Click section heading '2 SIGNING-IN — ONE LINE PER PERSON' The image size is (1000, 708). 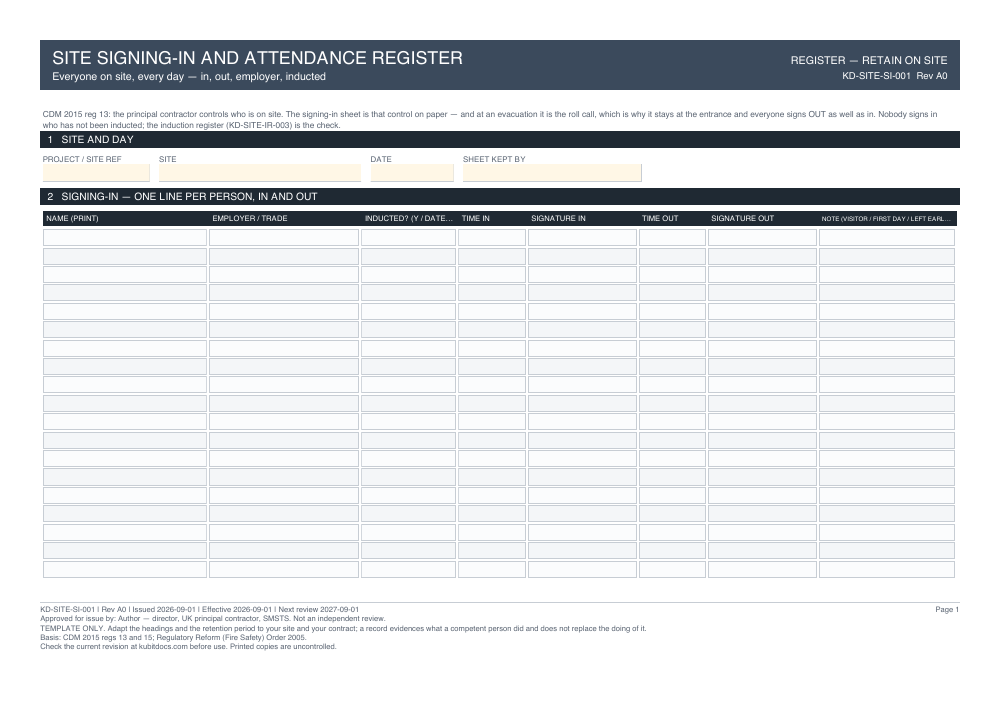500,196
